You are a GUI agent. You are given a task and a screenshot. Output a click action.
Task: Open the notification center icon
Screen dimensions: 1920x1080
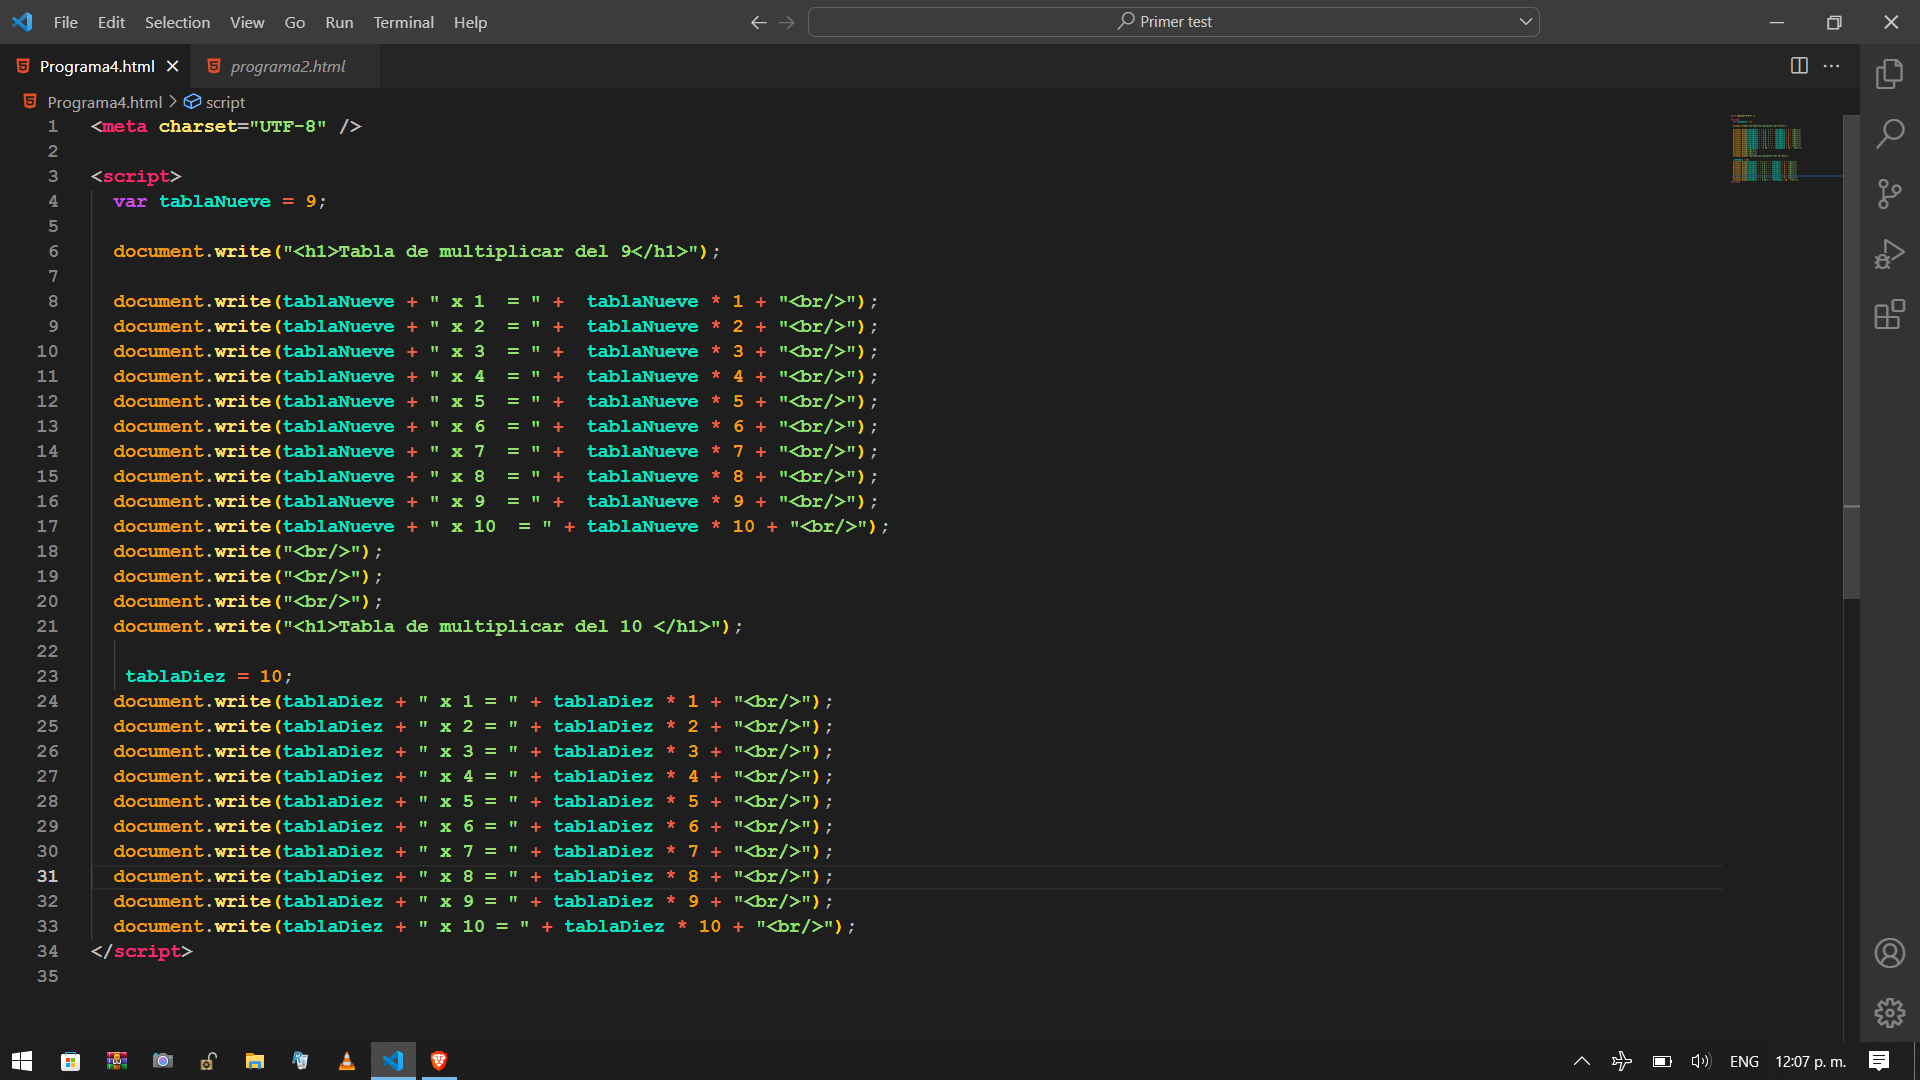[1879, 1061]
